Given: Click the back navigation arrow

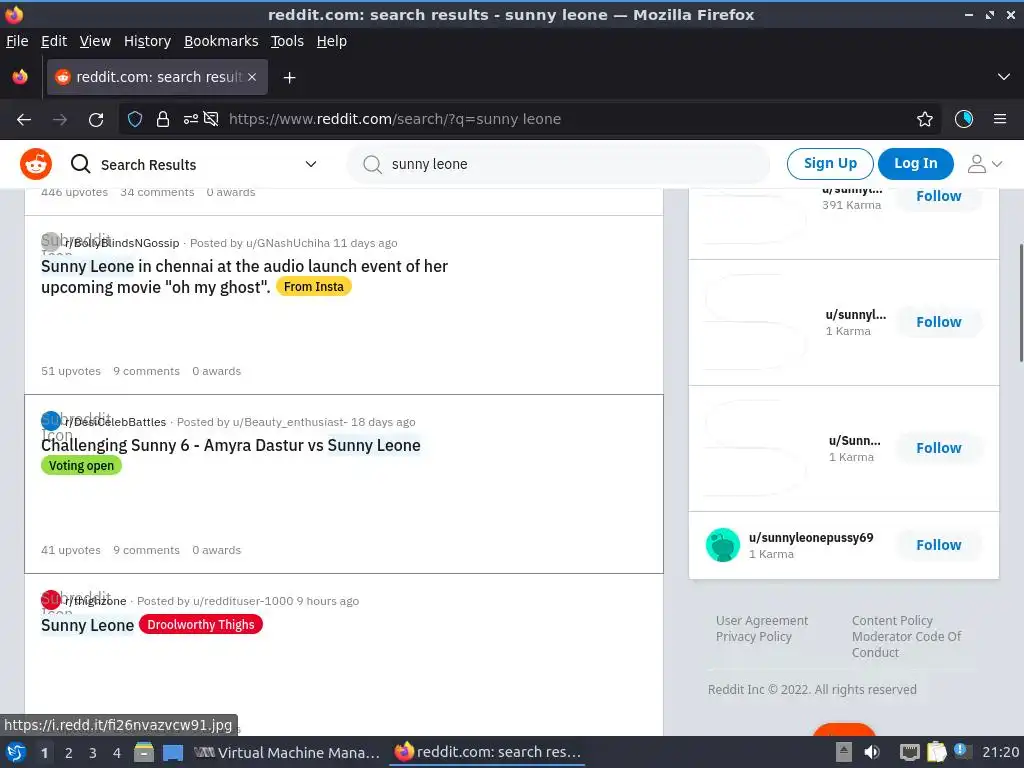Looking at the screenshot, I should (24, 120).
